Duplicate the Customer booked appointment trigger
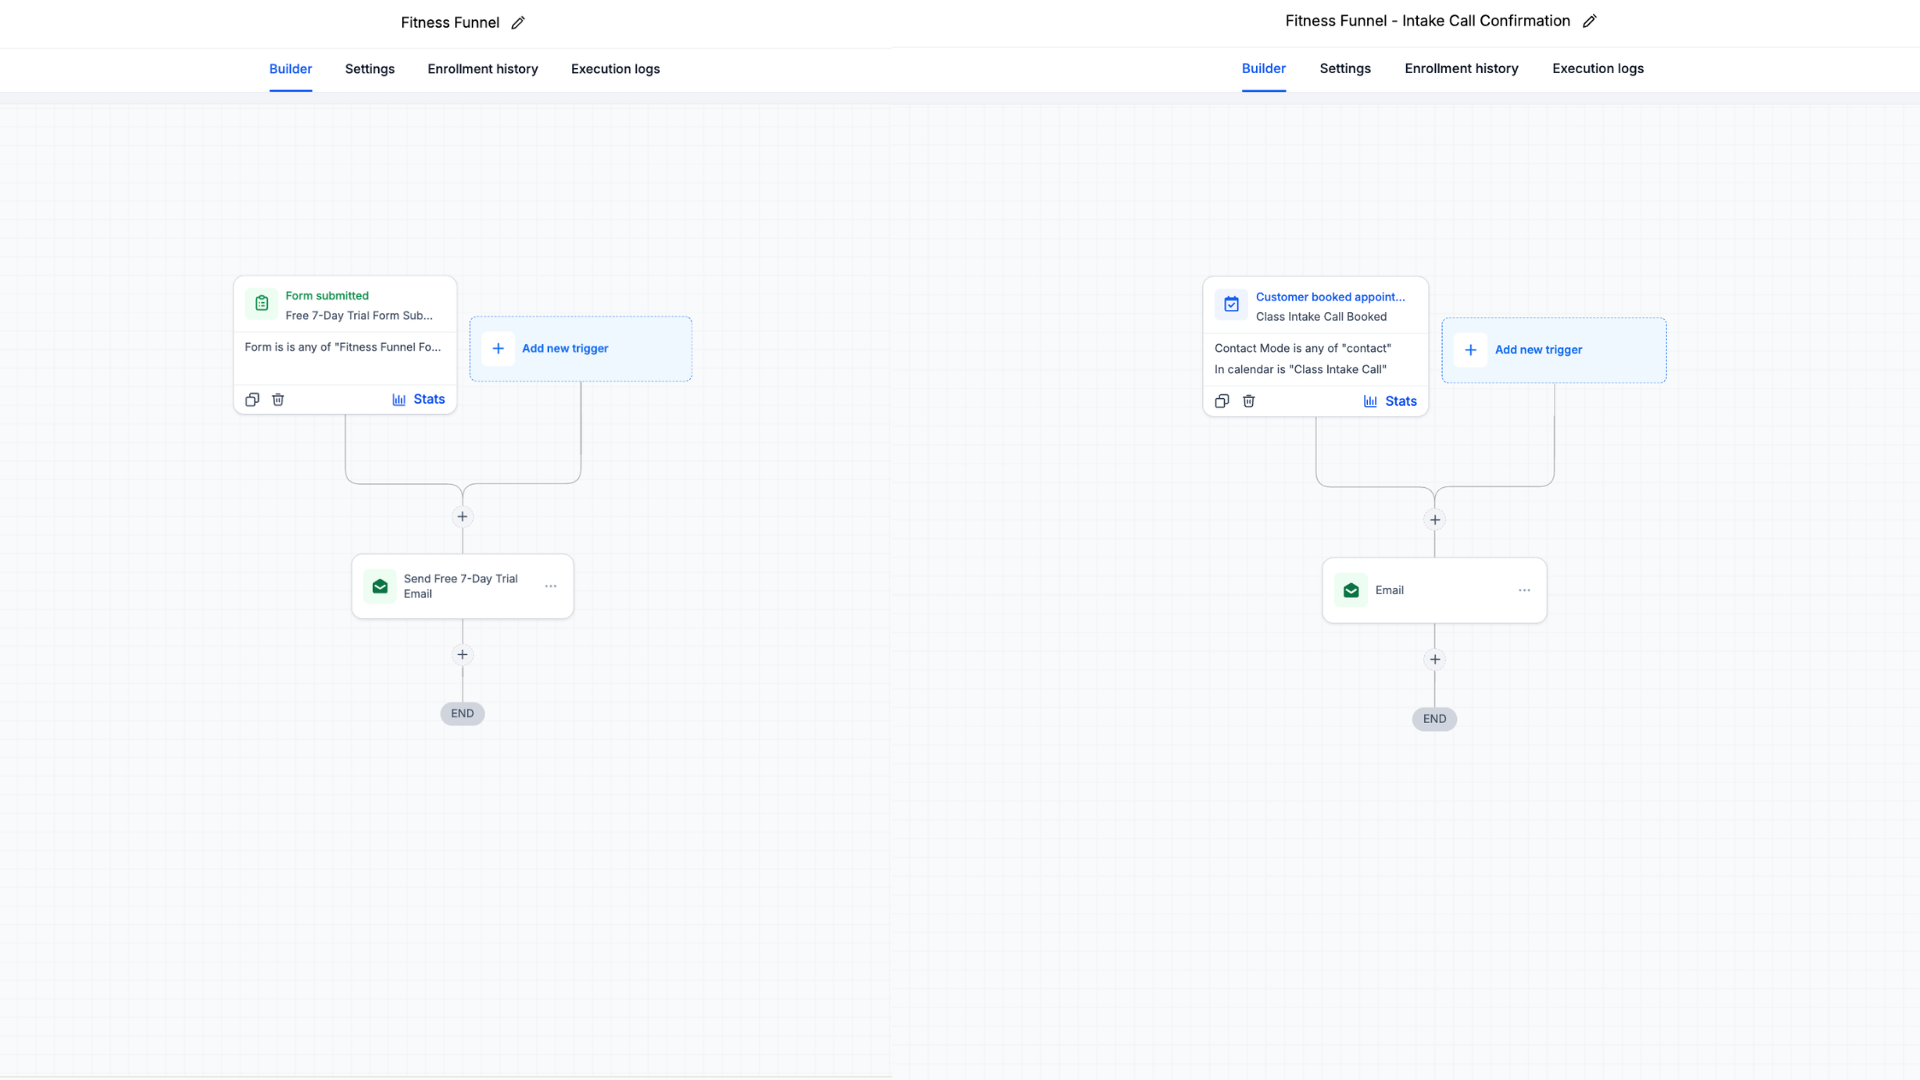1920x1080 pixels. pos(1222,401)
